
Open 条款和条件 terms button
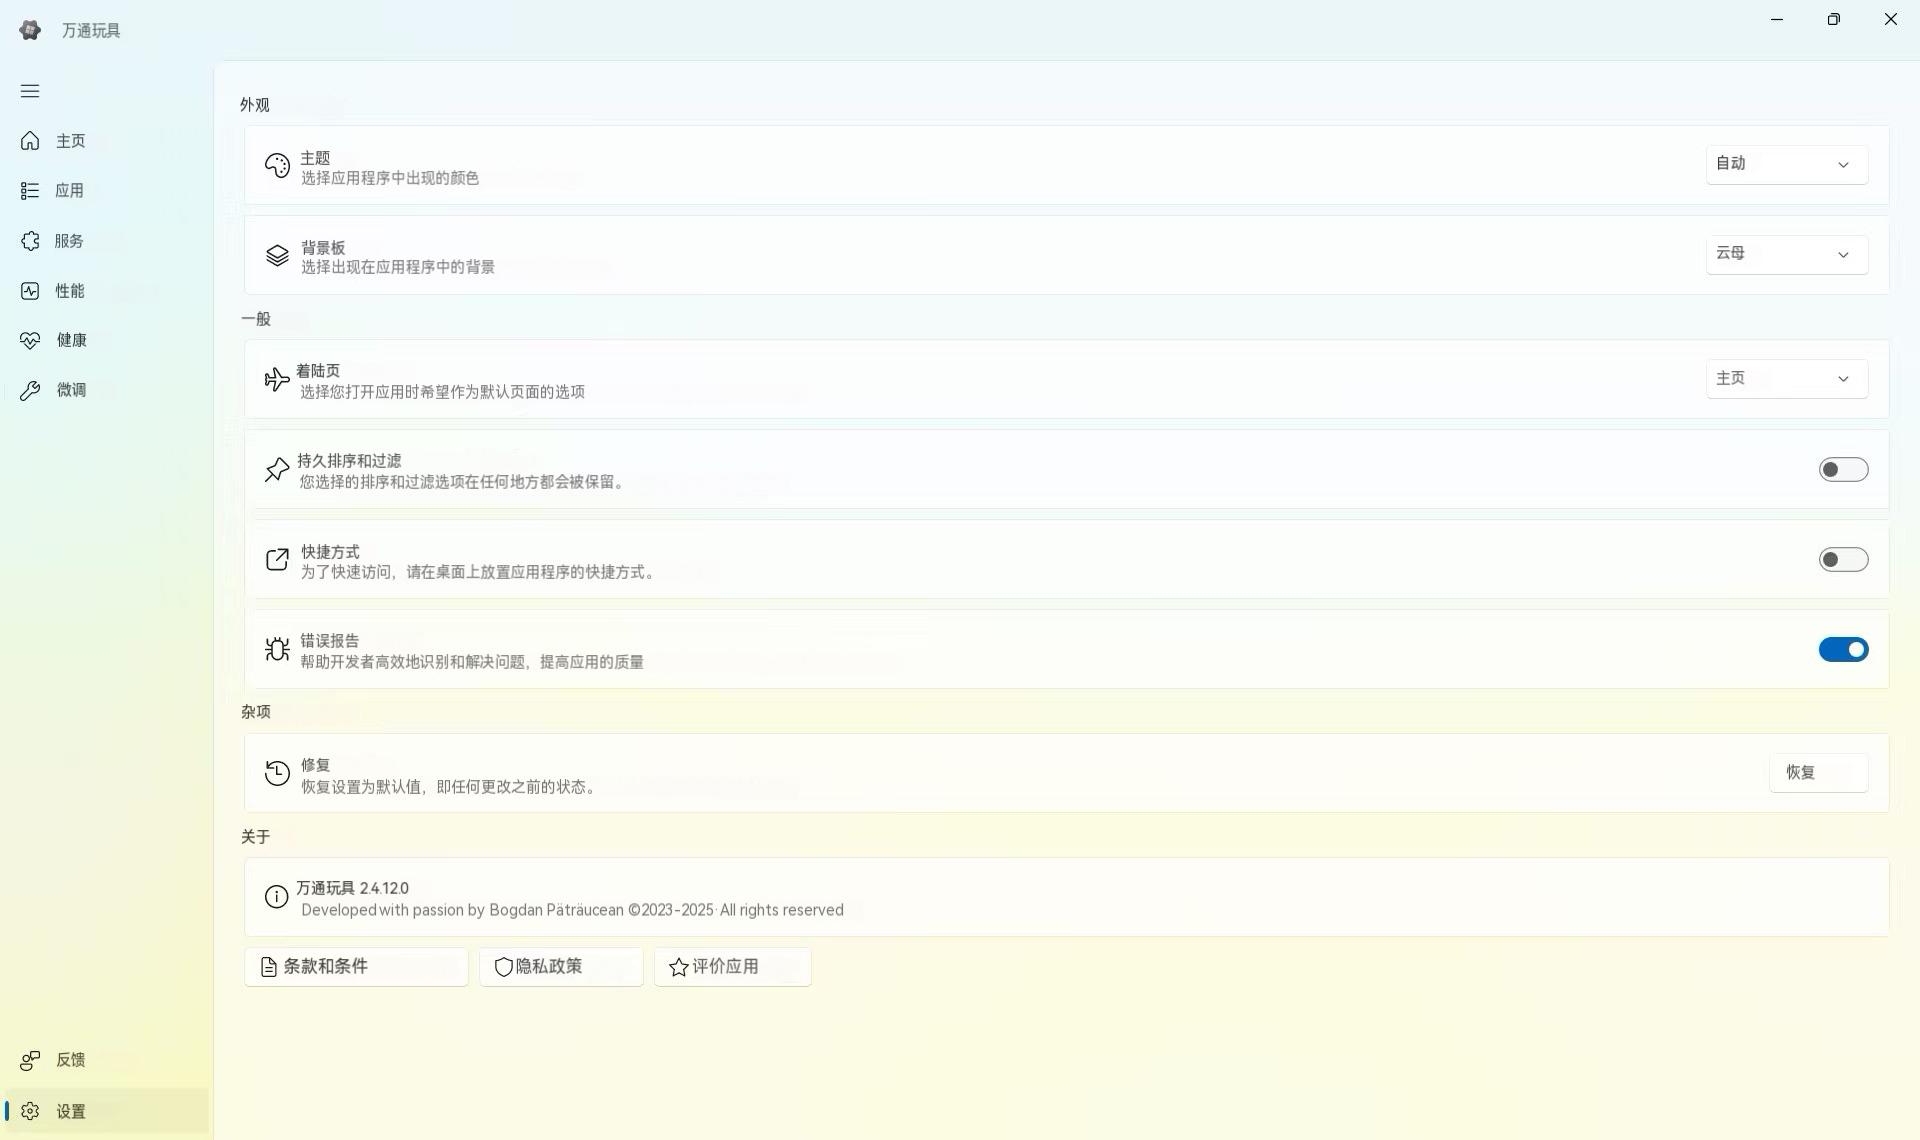[355, 967]
